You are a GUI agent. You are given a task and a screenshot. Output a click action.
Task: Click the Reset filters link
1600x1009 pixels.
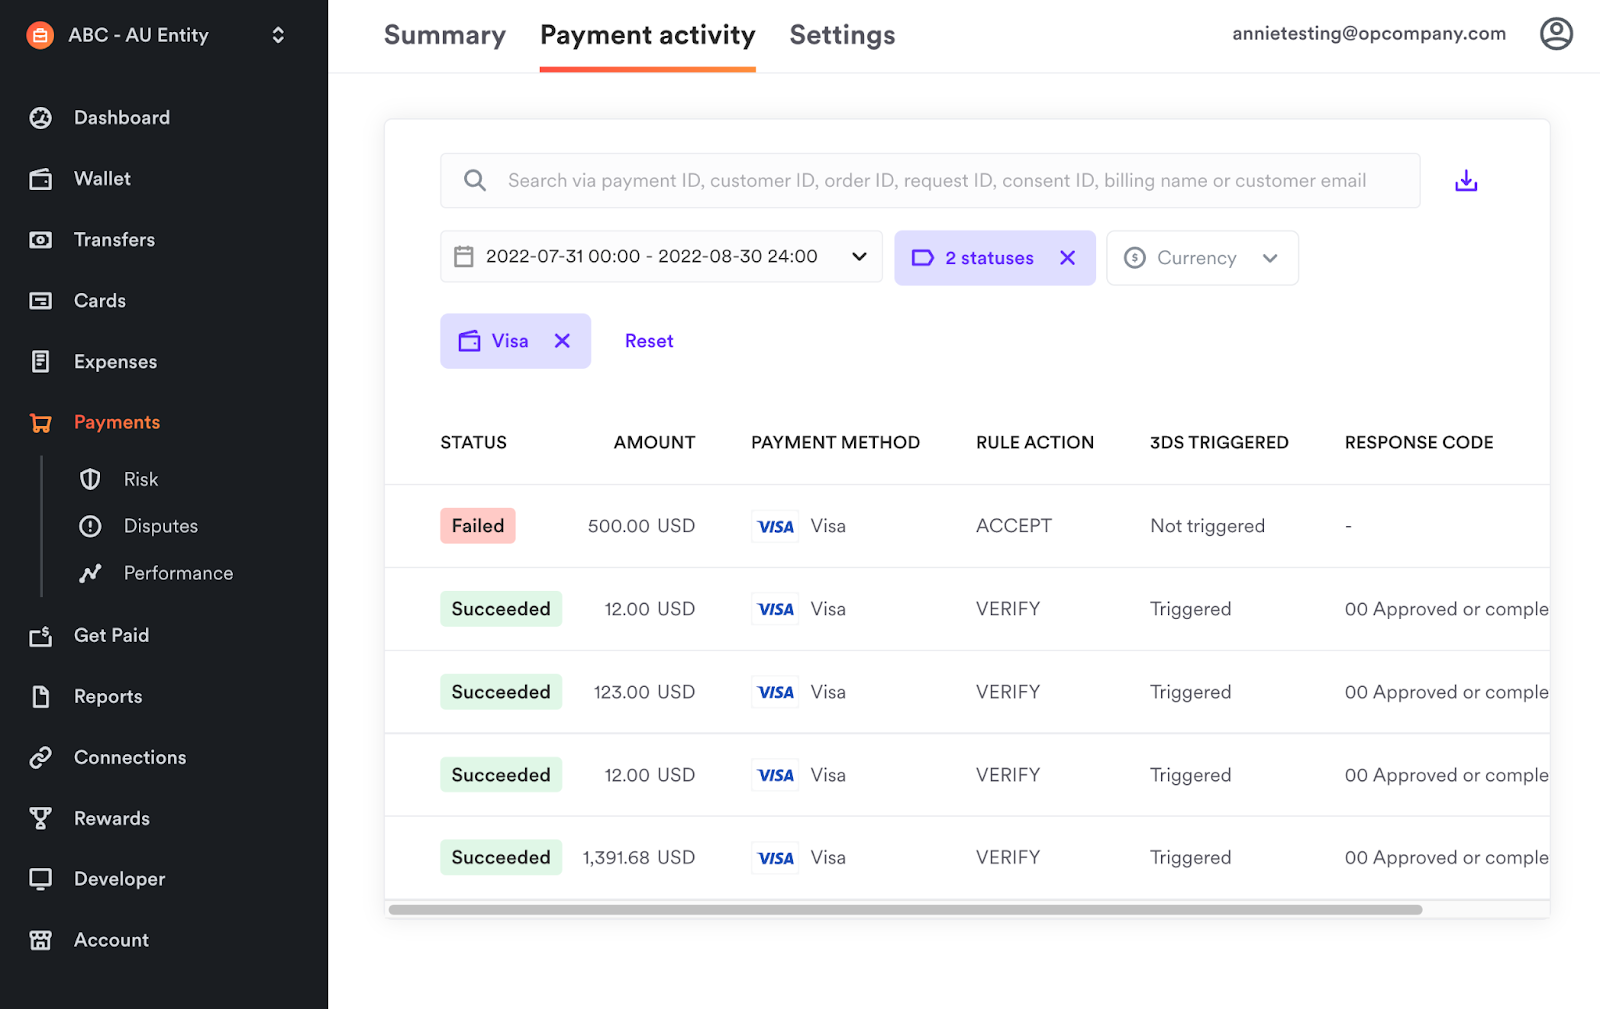tap(649, 341)
